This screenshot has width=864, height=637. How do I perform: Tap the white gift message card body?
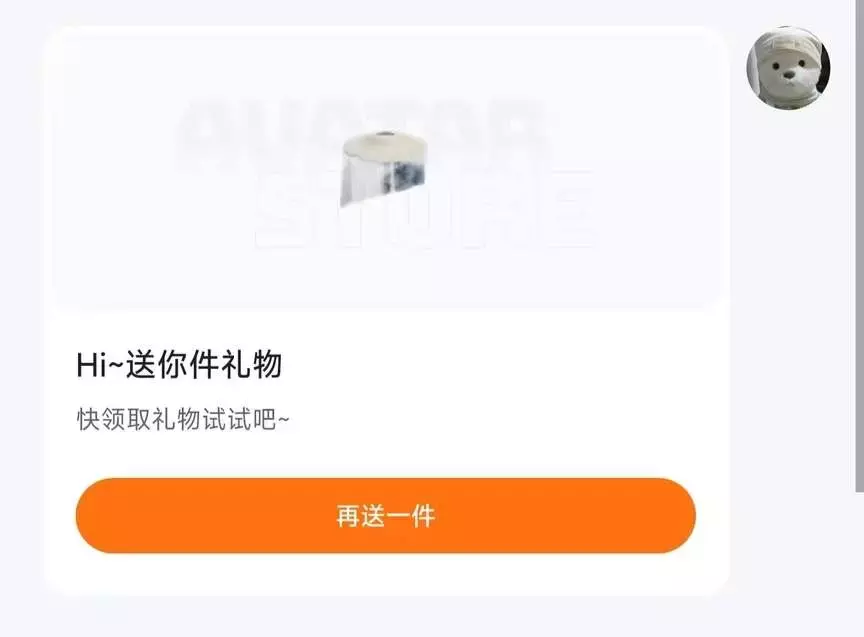pyautogui.click(x=386, y=310)
